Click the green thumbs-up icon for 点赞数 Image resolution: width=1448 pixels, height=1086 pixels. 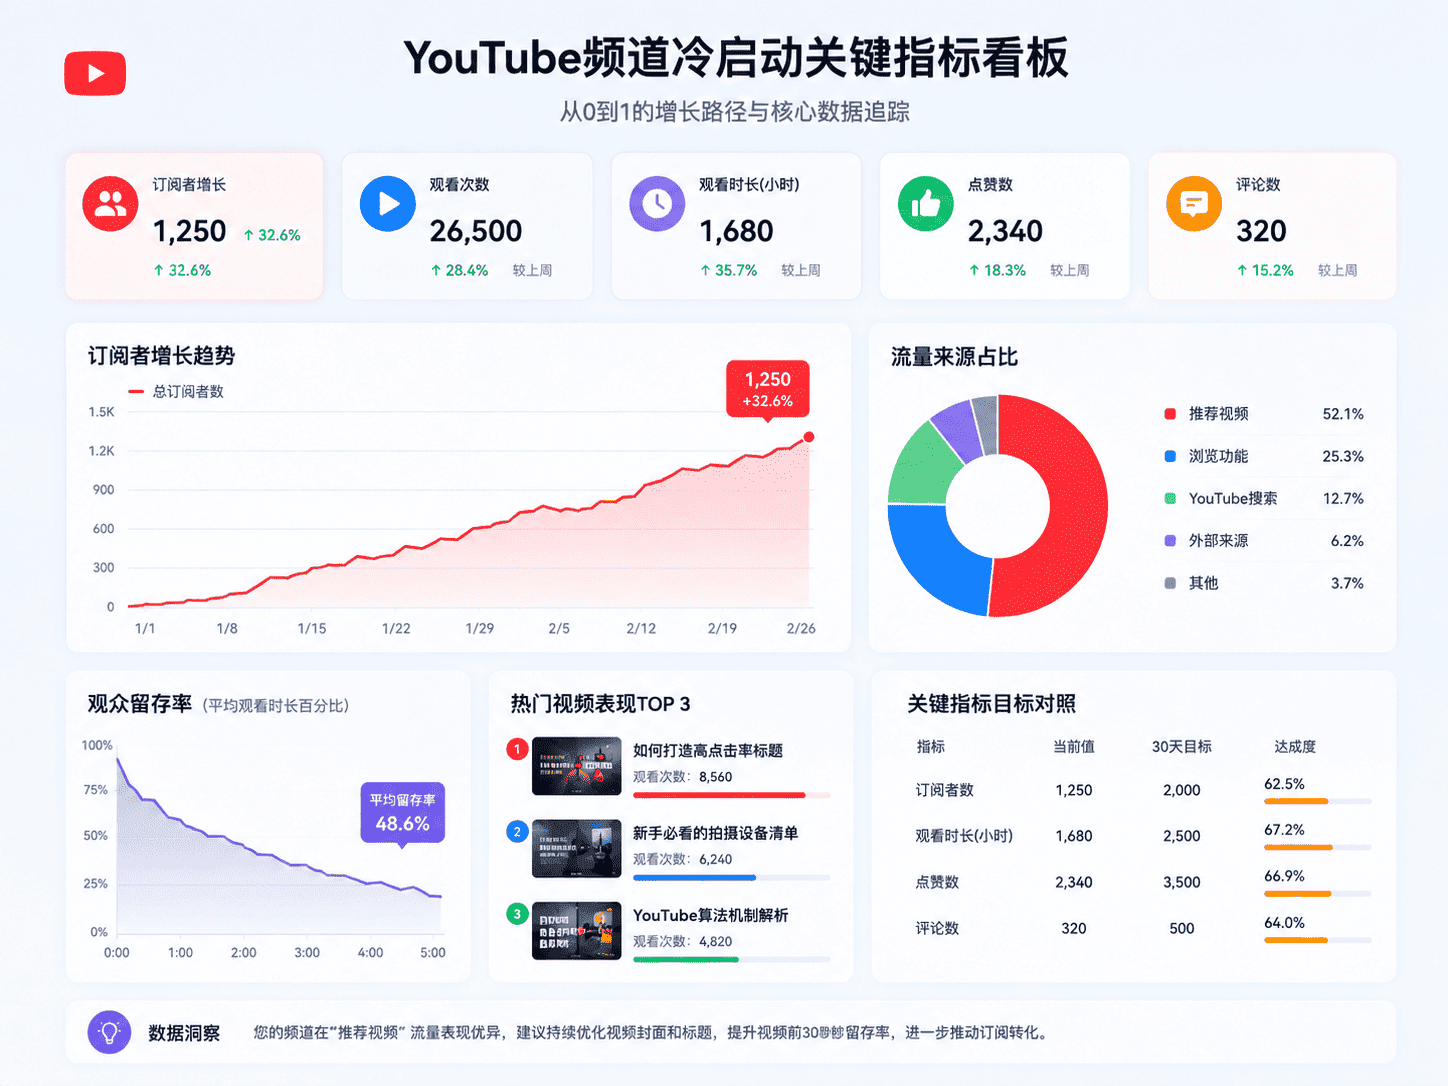926,203
